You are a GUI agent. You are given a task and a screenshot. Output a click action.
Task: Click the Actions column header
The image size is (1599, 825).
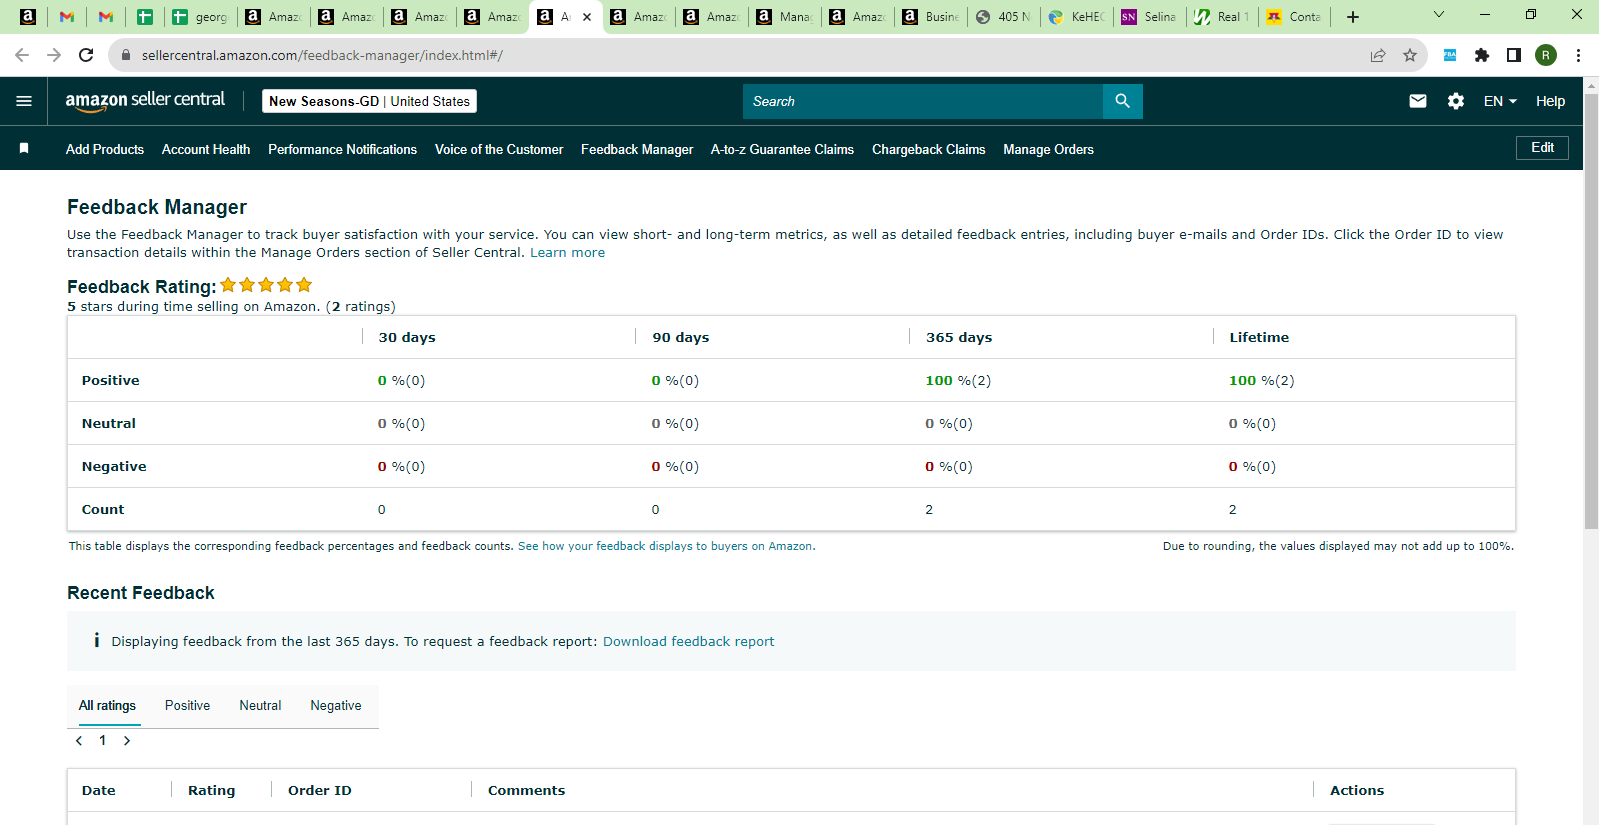point(1357,790)
